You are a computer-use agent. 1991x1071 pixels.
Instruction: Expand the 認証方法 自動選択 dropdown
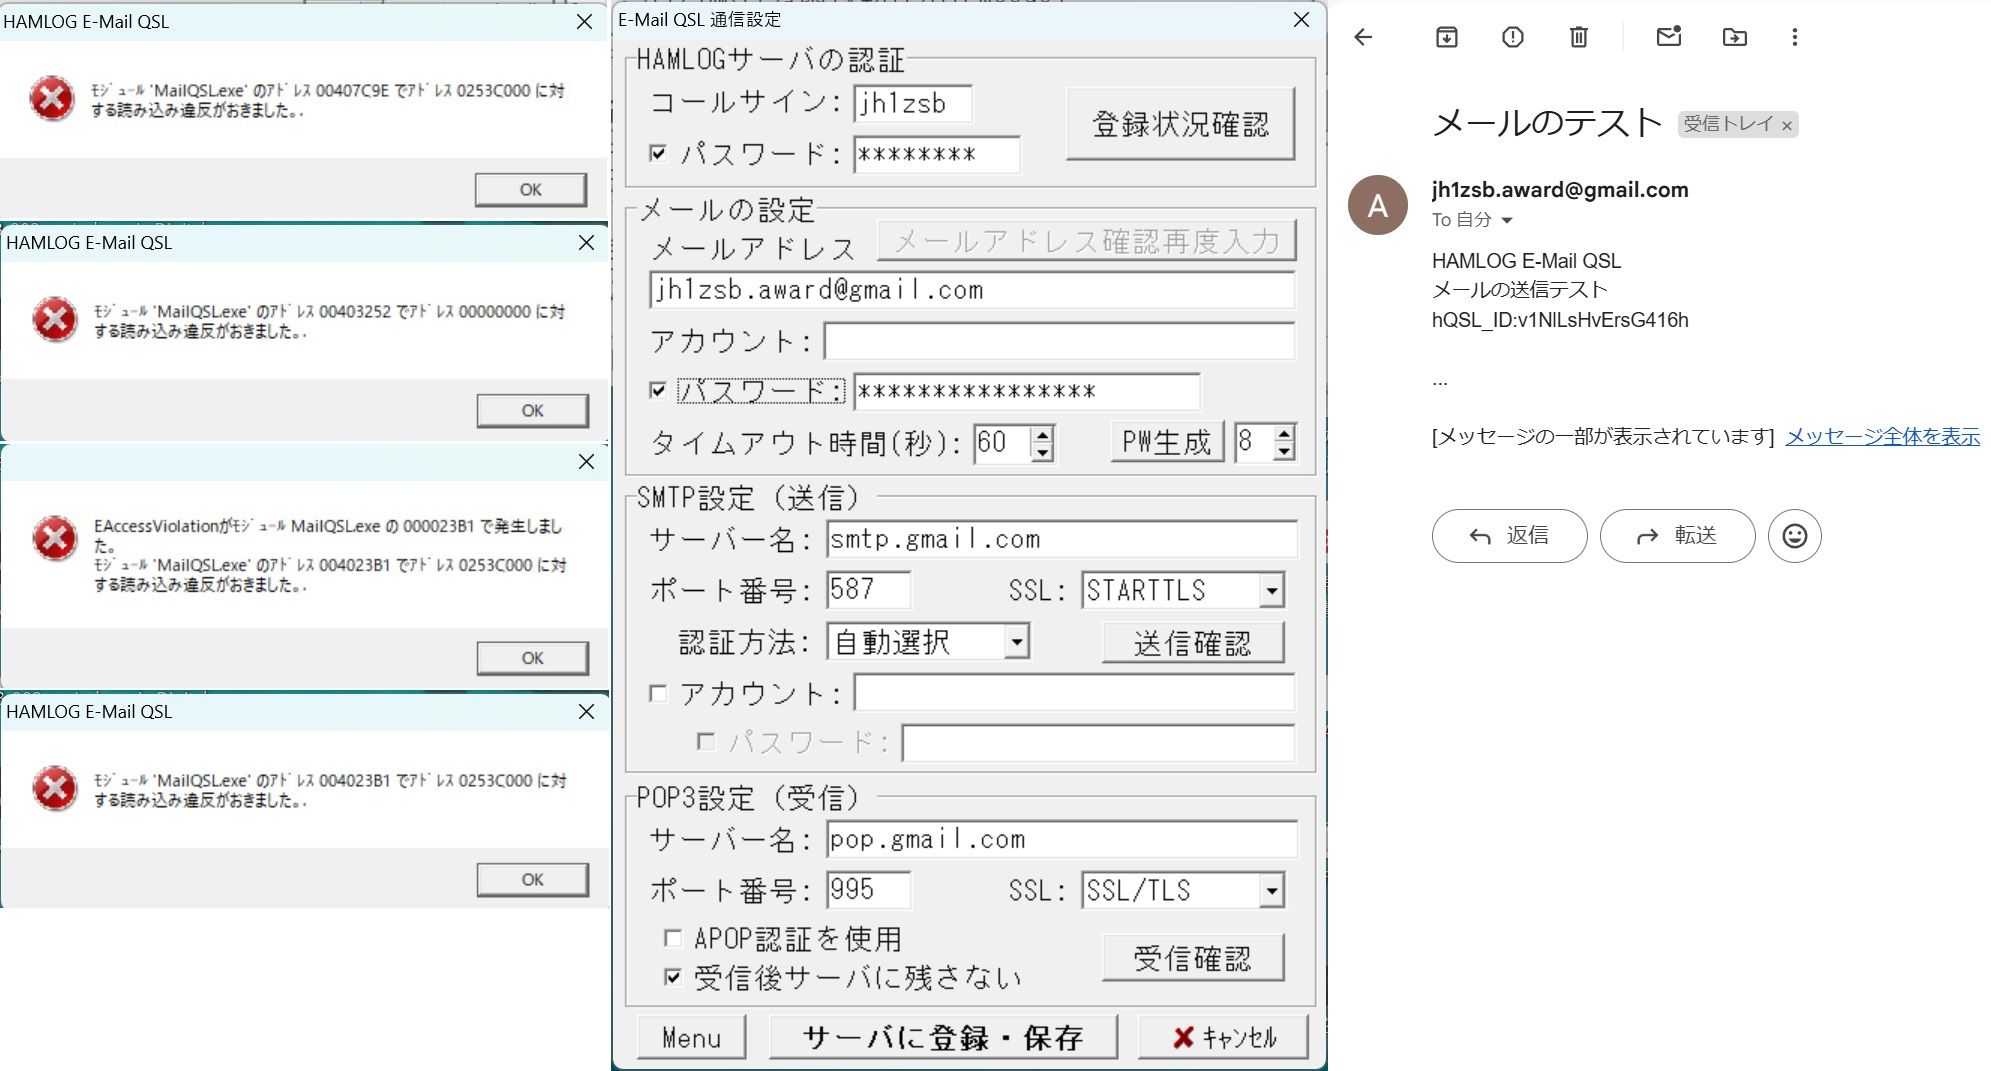pos(1016,642)
